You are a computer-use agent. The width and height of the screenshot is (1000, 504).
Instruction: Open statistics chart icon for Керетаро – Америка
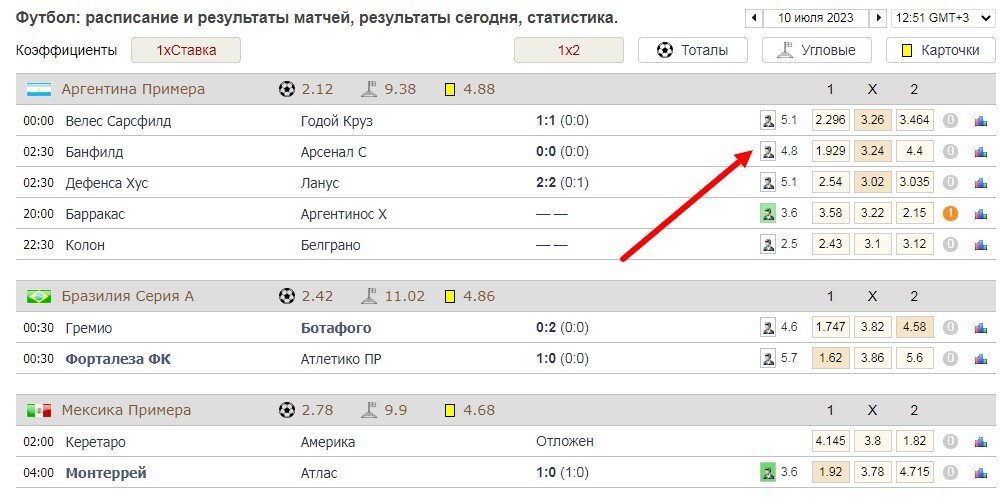980,441
